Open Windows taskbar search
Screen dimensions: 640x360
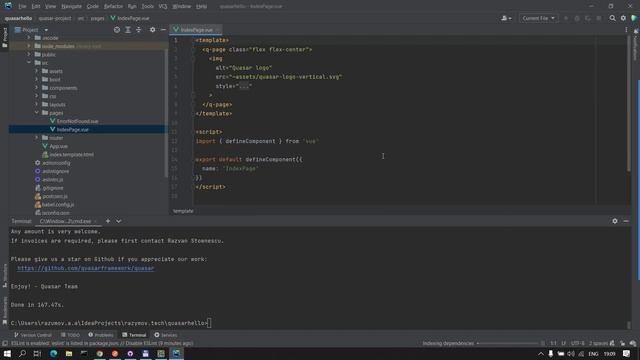click(x=22, y=353)
